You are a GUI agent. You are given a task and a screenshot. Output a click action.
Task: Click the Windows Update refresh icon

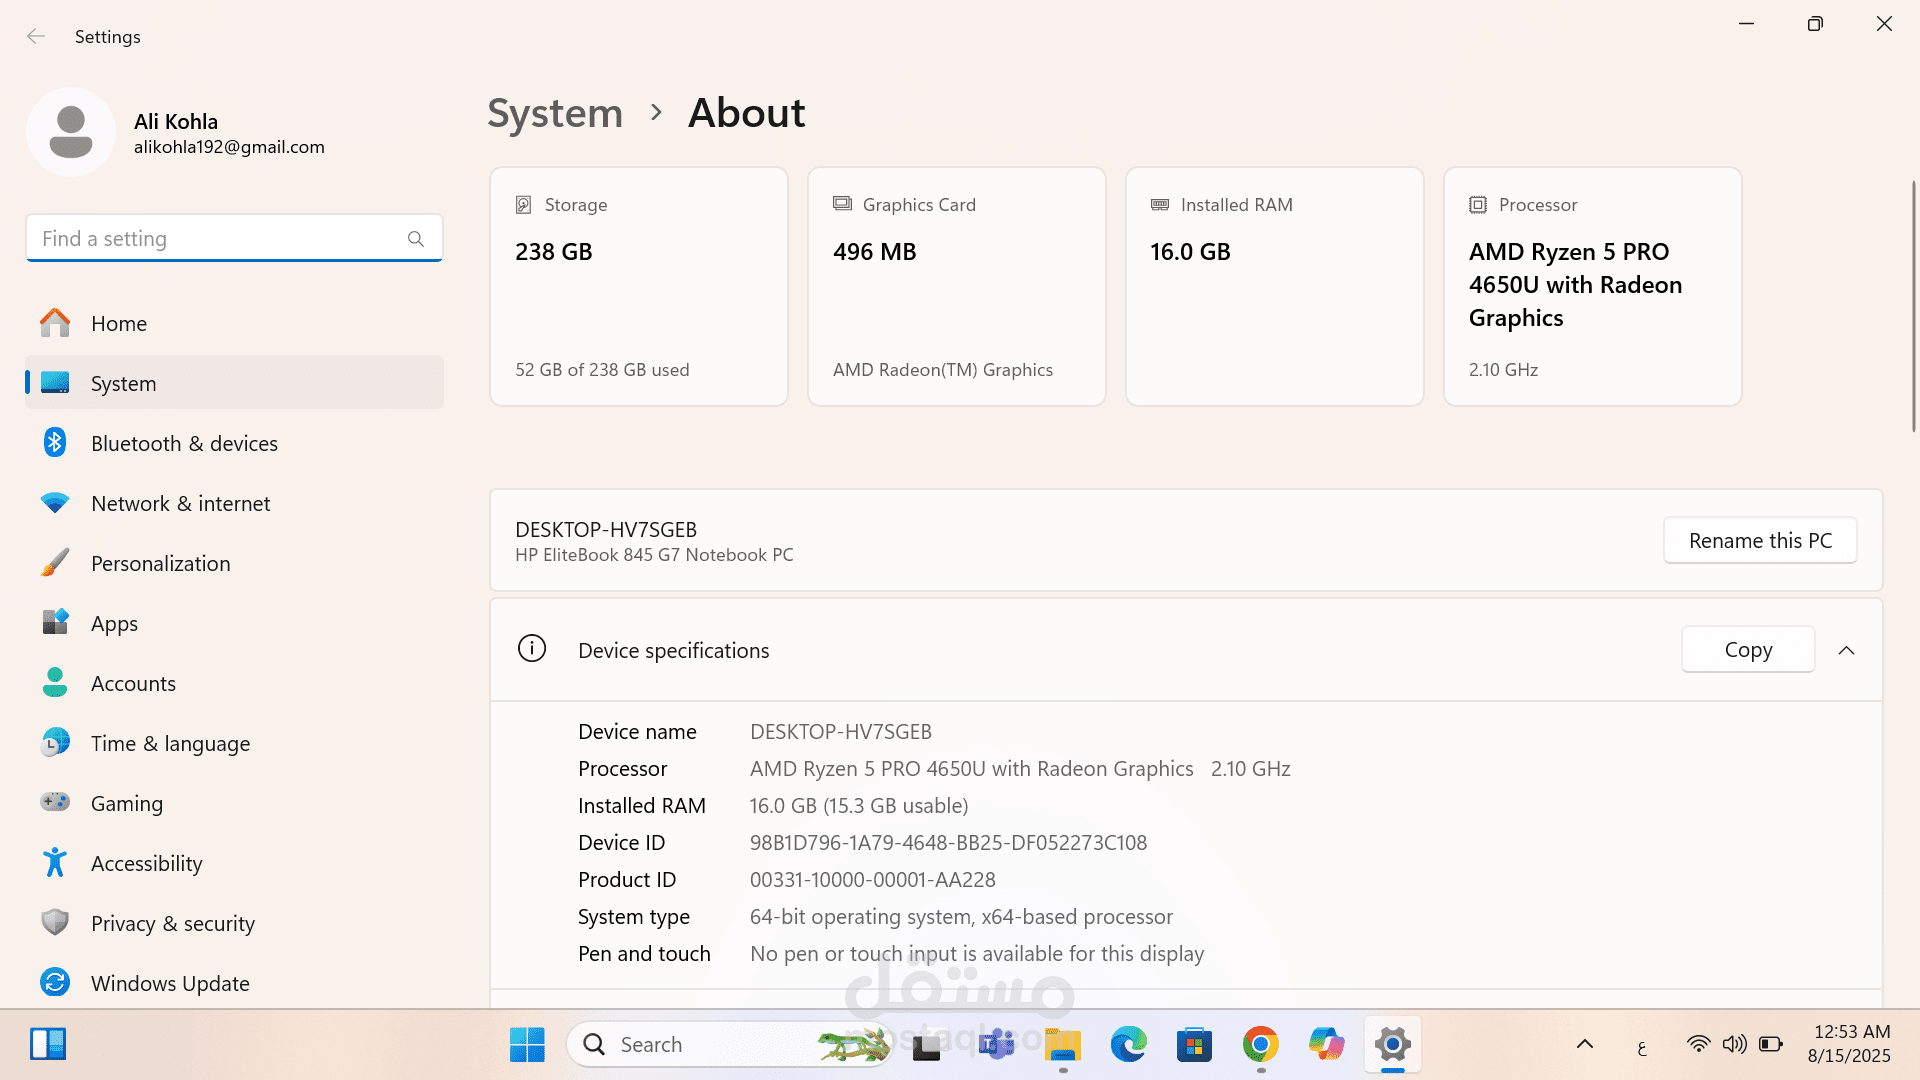pos(55,982)
